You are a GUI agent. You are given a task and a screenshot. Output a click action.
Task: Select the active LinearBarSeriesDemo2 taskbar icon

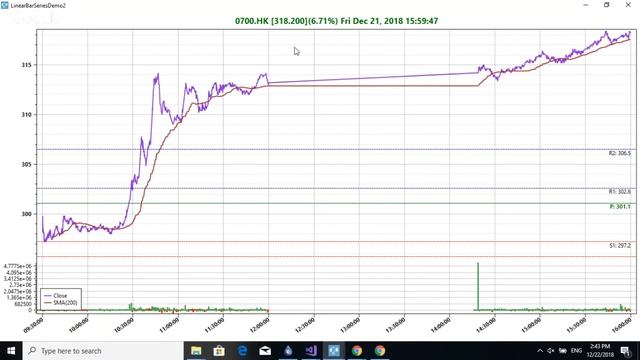click(334, 351)
